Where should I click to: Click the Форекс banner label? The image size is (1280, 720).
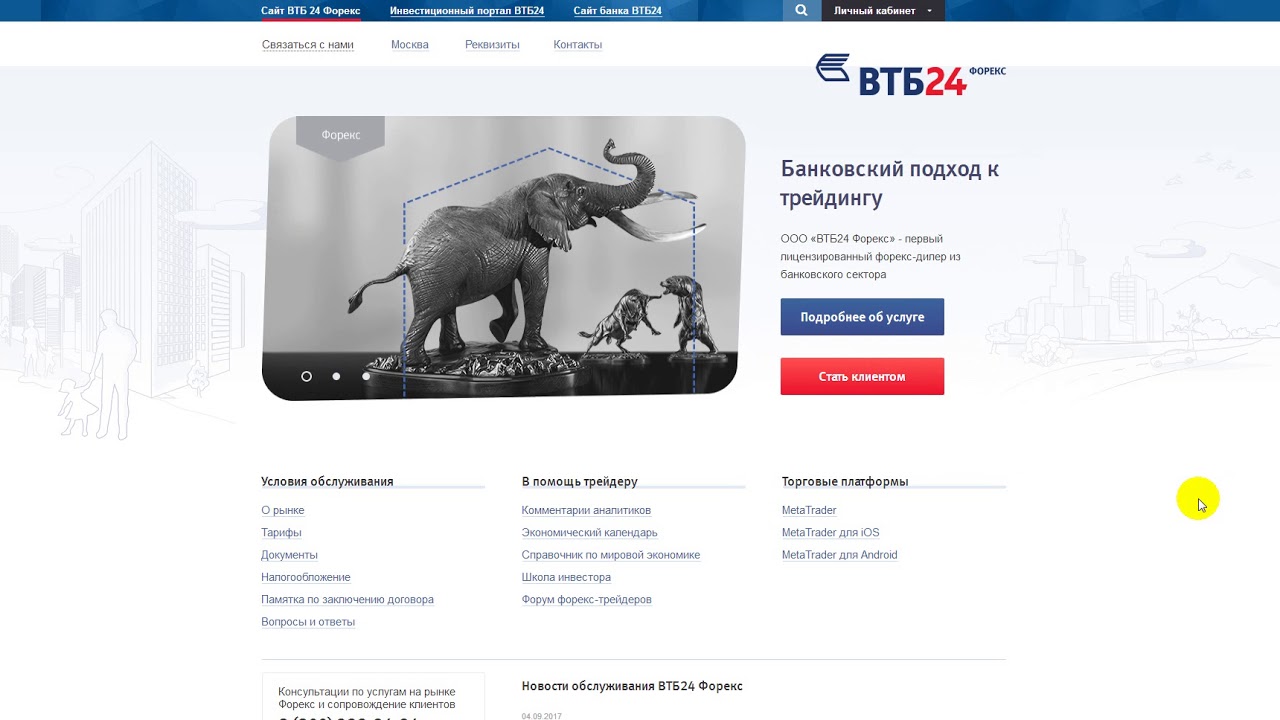pos(341,135)
